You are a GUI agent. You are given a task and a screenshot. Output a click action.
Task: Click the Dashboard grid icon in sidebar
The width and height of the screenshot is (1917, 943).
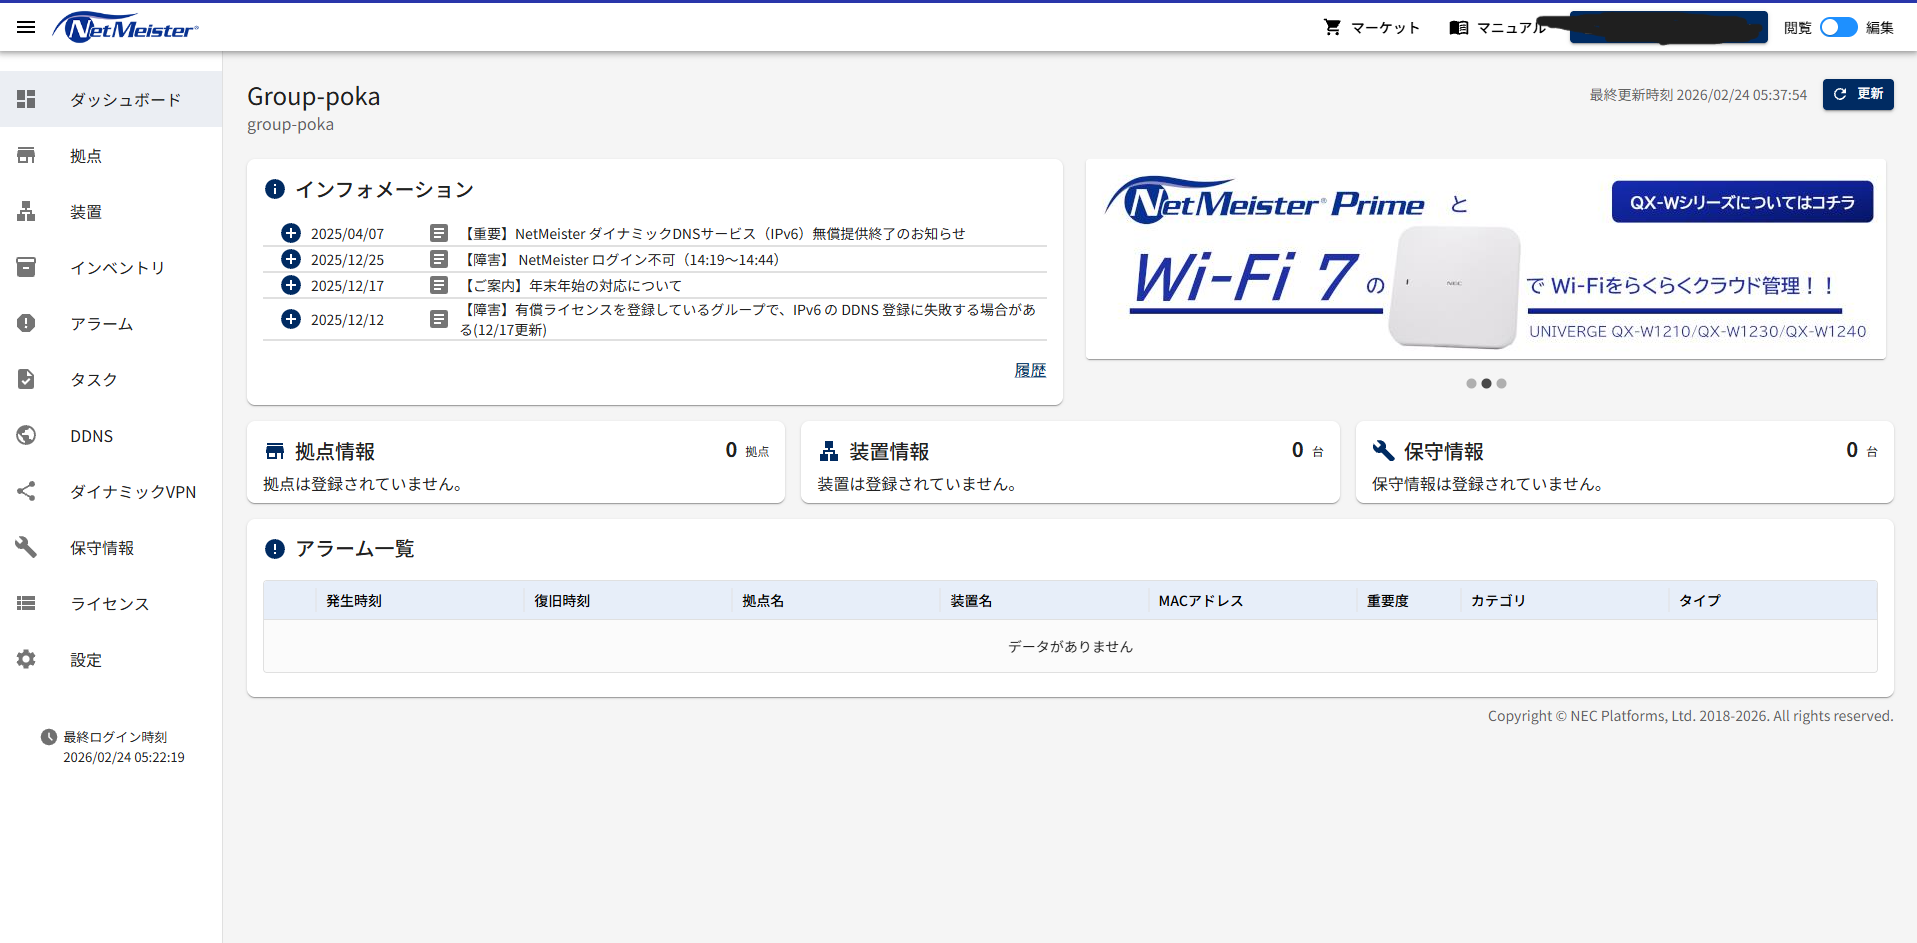point(26,99)
